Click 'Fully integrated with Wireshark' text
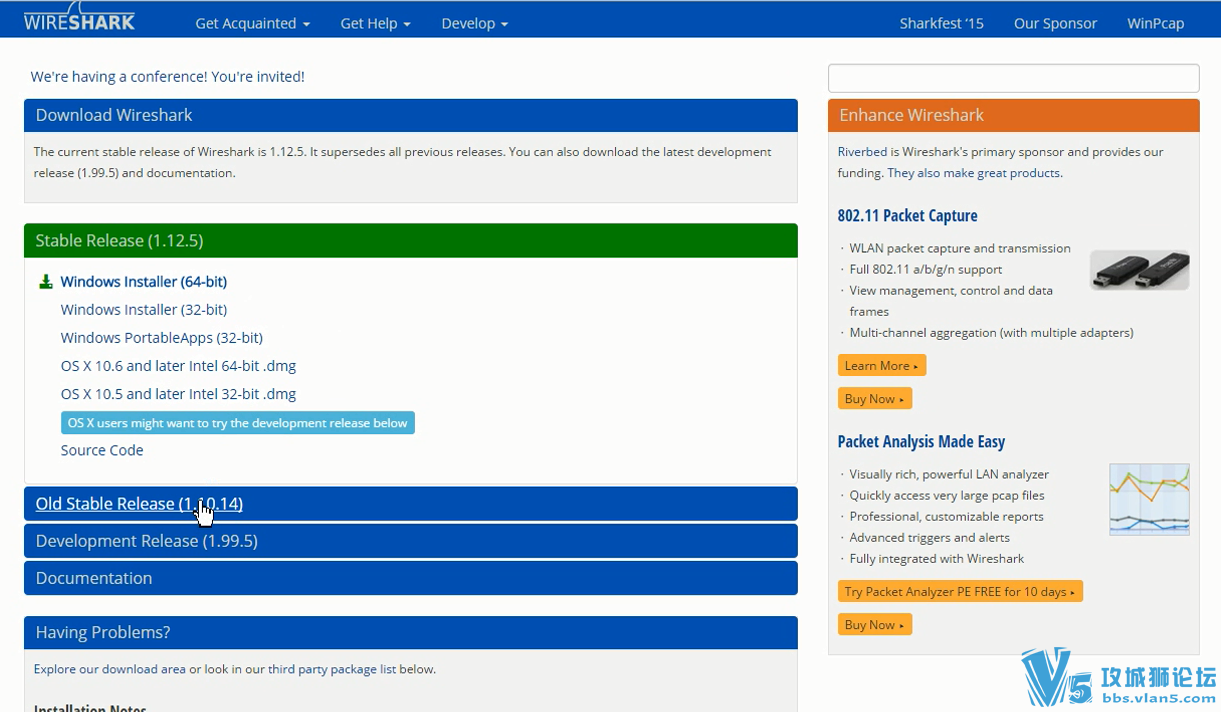This screenshot has width=1221, height=712. 937,559
